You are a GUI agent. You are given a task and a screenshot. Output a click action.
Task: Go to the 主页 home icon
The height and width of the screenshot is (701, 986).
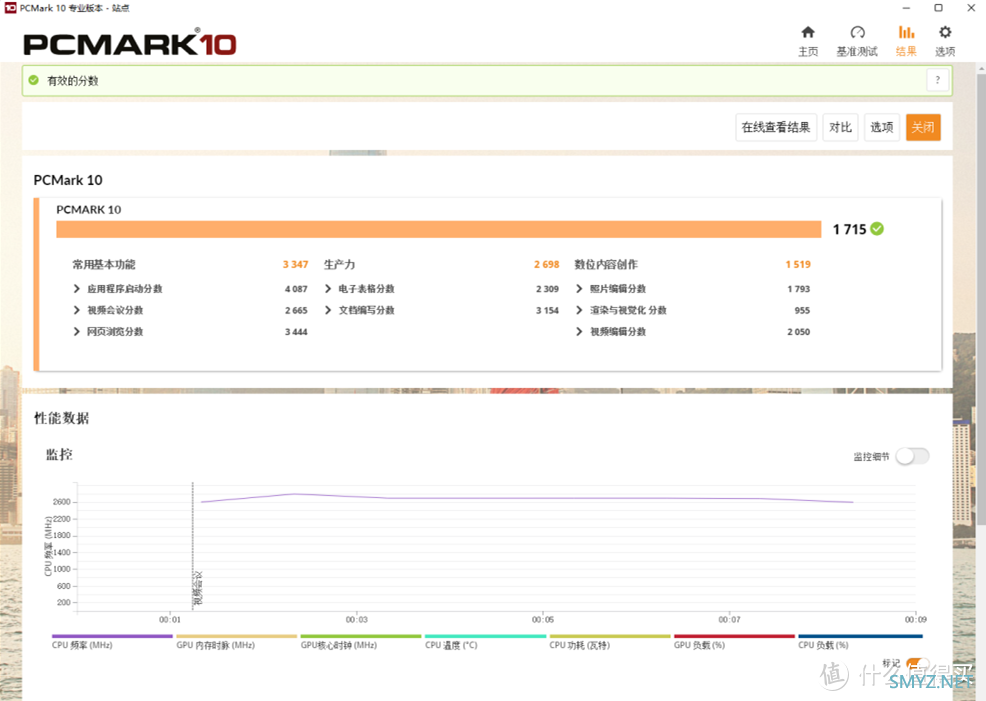pyautogui.click(x=808, y=33)
